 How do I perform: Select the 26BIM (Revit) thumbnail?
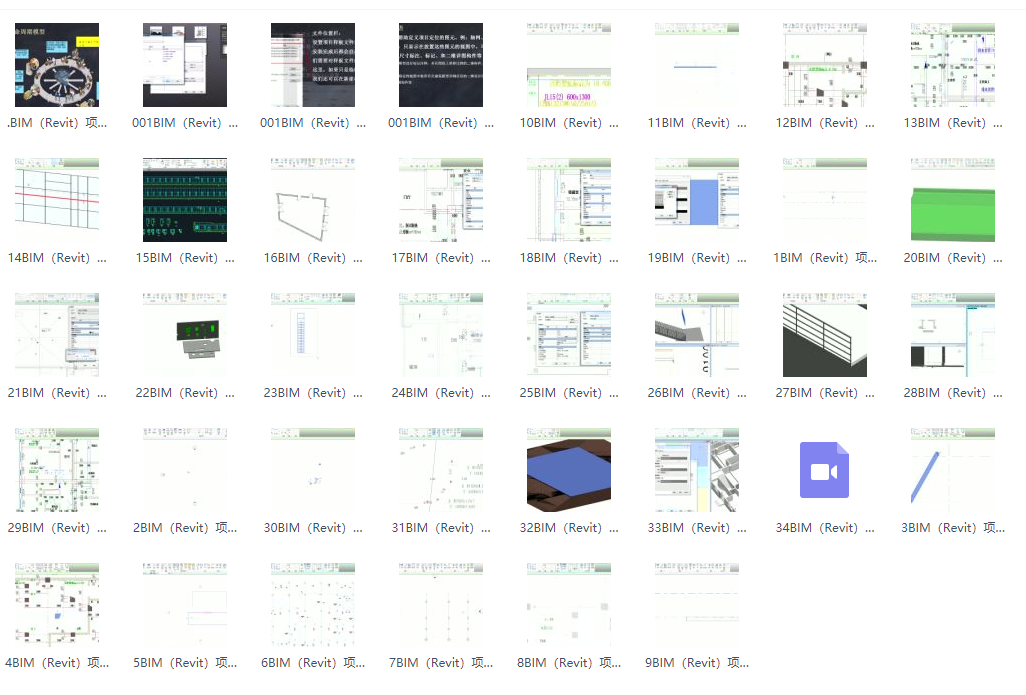point(697,334)
